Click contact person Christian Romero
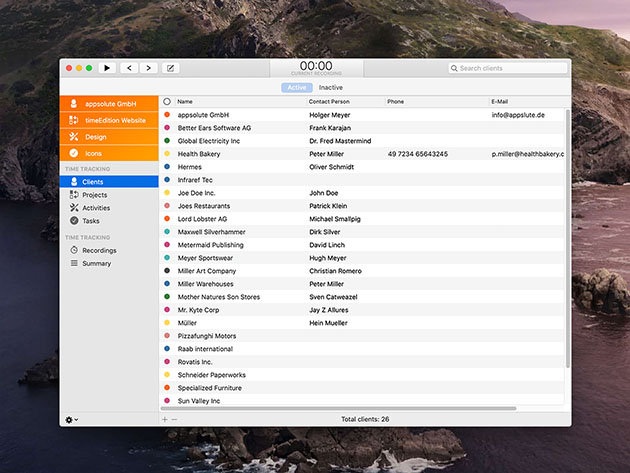The height and width of the screenshot is (473, 630). click(x=335, y=271)
